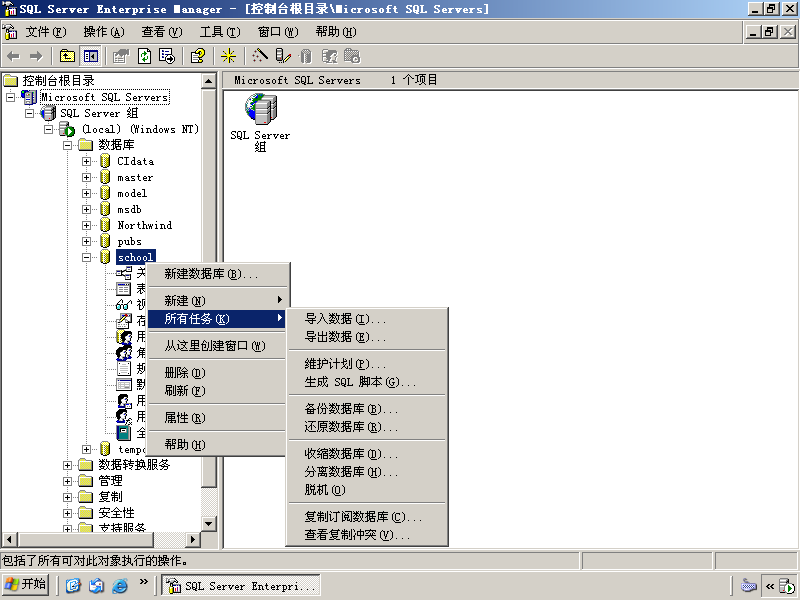This screenshot has width=800, height=600.
Task: Click SQL Server Enterprise Manager taskbar button
Action: [241, 586]
